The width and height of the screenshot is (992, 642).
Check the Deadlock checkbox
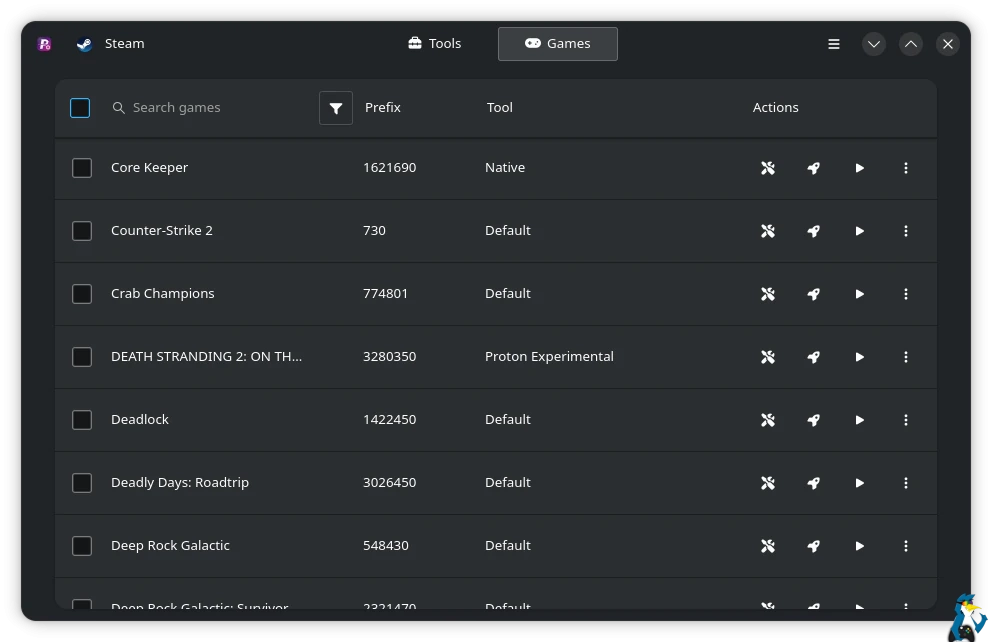[82, 419]
